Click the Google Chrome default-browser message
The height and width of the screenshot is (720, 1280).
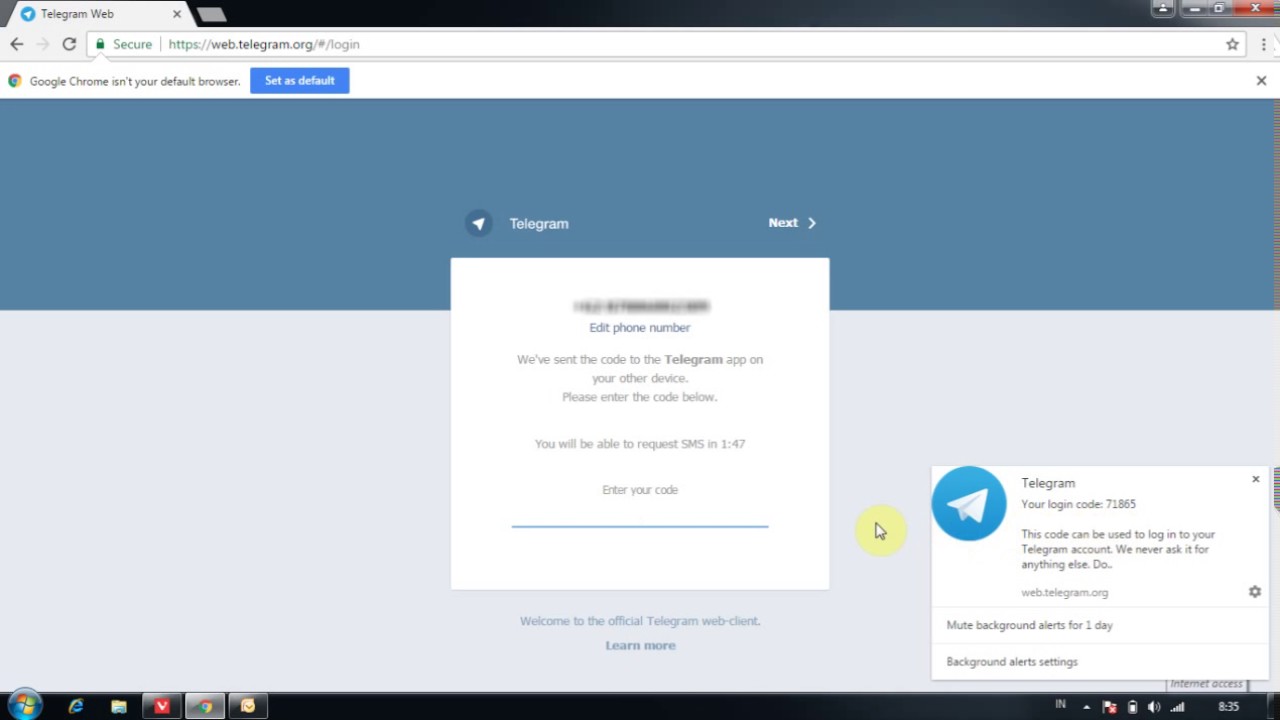[135, 81]
